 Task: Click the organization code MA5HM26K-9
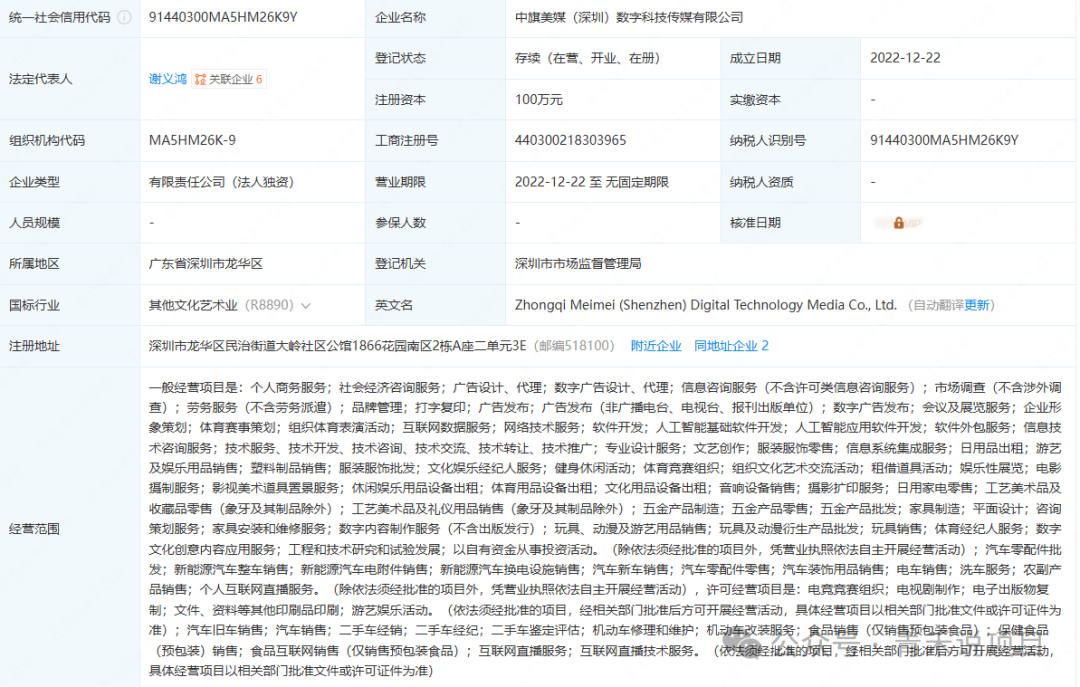pos(192,140)
